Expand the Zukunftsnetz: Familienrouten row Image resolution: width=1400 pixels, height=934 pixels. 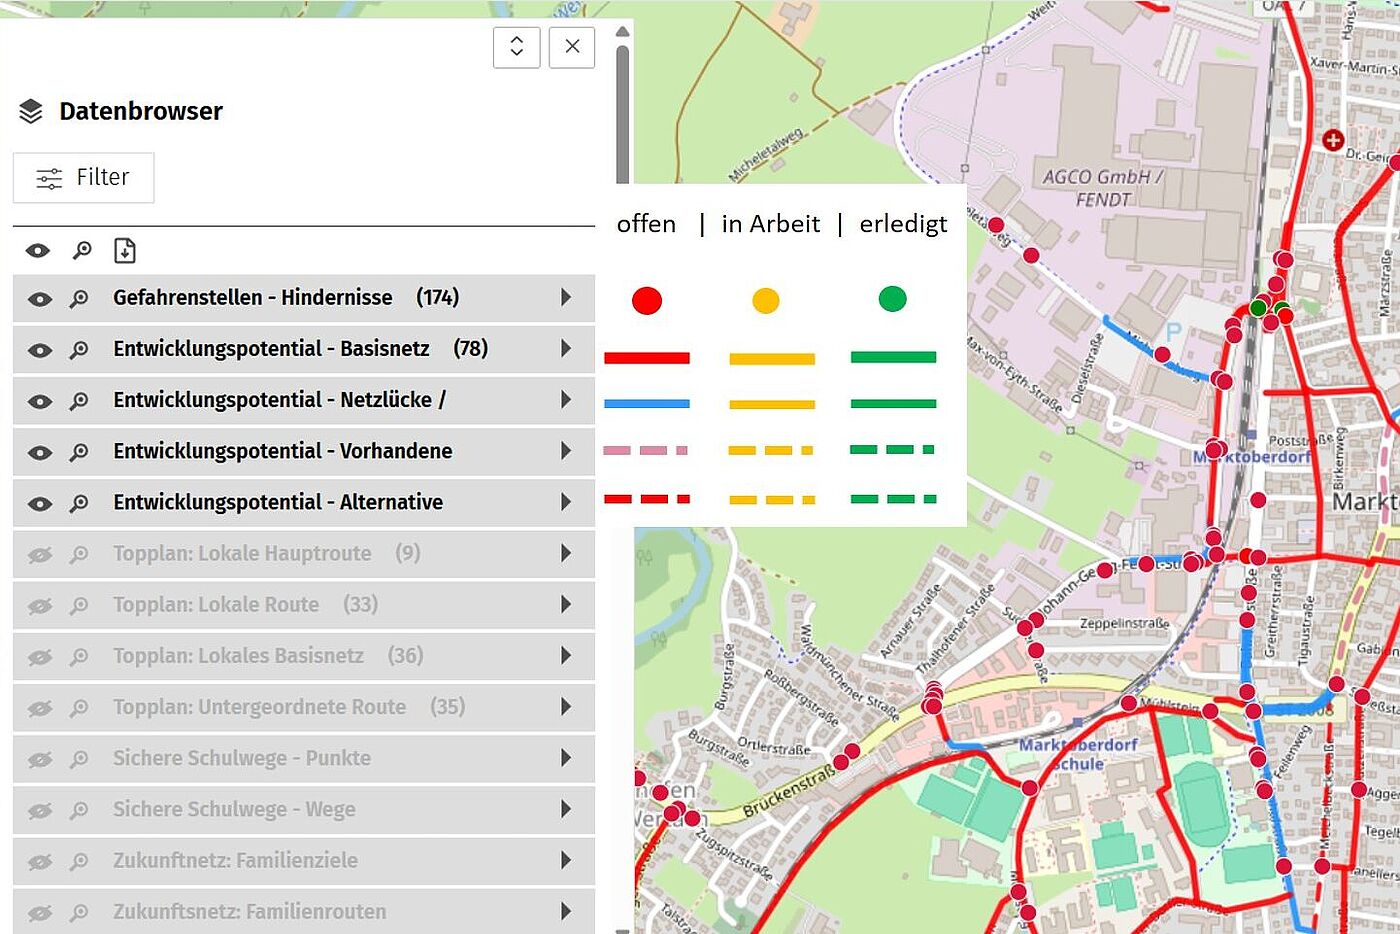tap(566, 911)
